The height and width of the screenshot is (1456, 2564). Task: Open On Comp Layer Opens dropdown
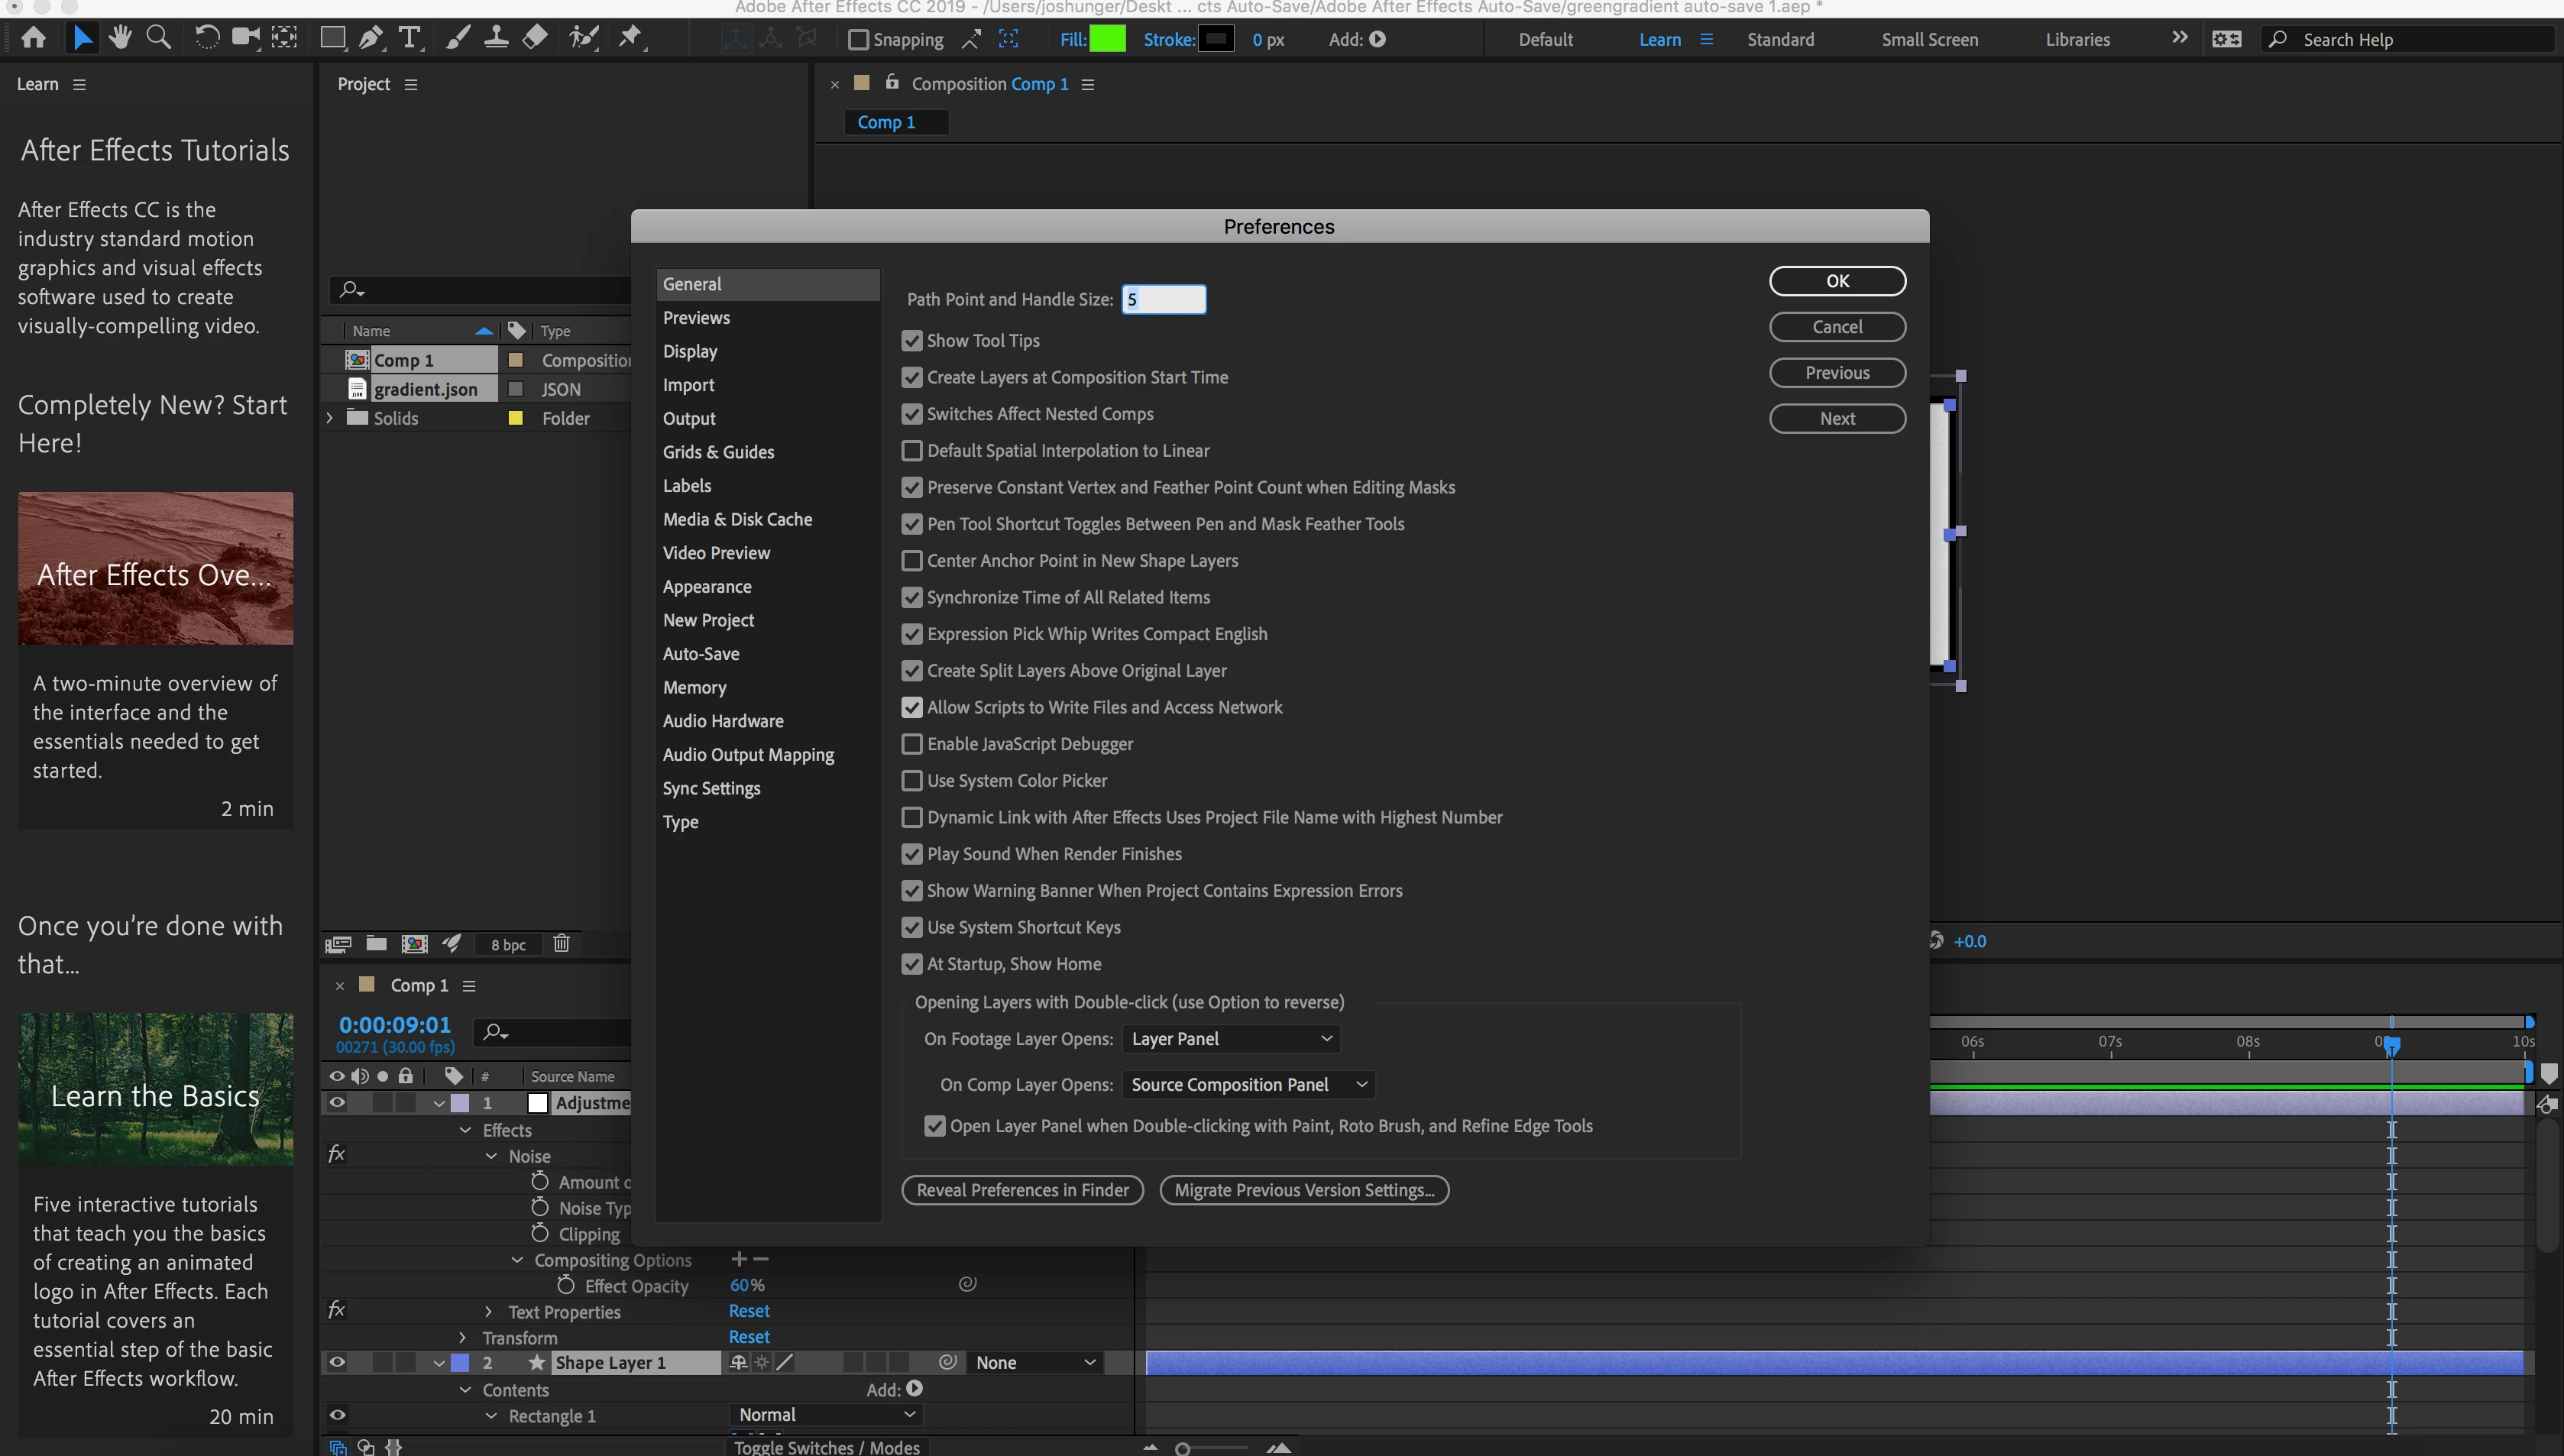point(1247,1085)
